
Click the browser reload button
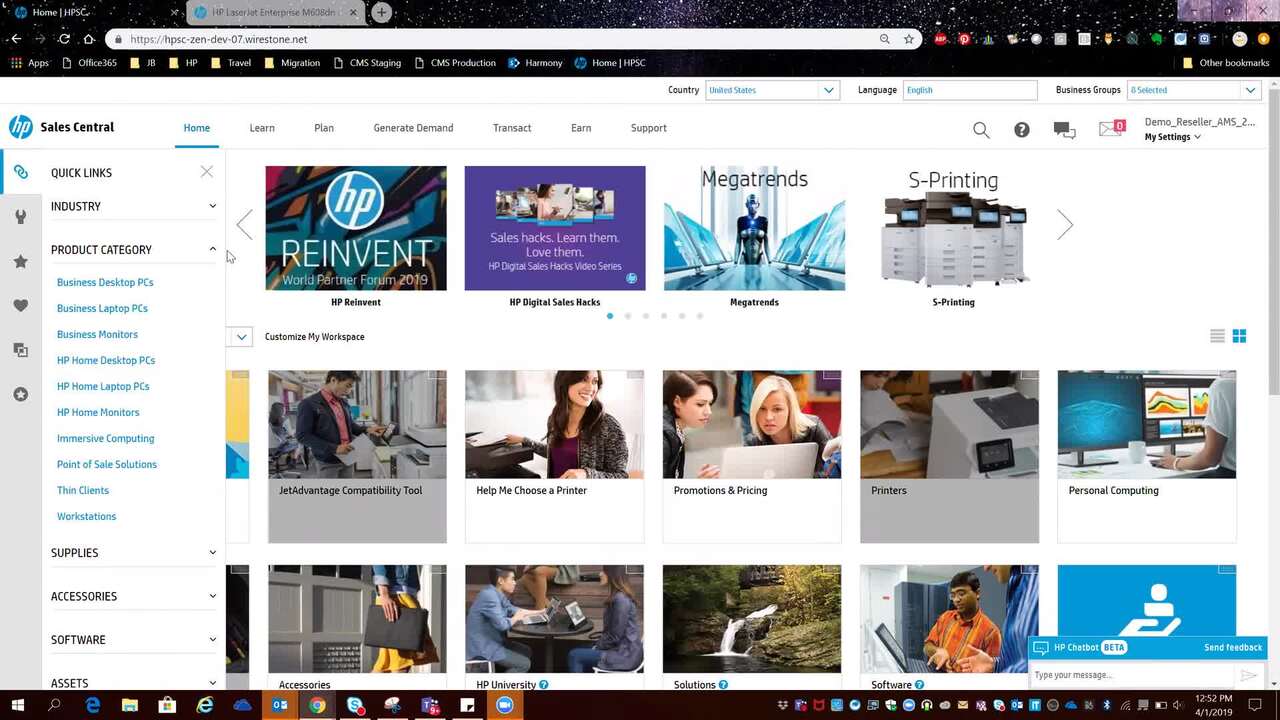(64, 39)
